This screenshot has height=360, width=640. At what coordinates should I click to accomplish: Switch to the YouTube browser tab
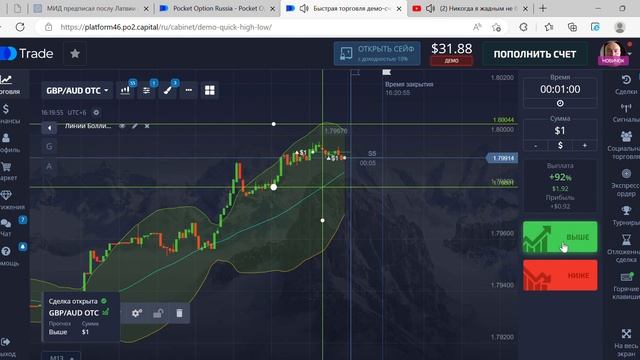(469, 8)
